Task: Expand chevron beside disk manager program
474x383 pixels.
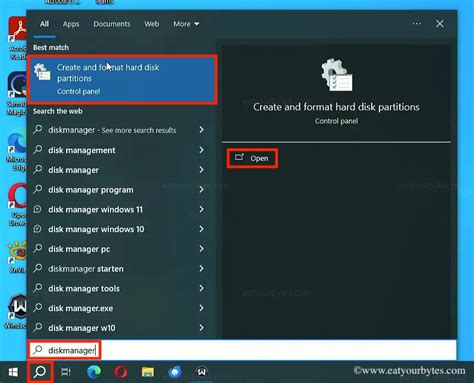Action: click(201, 189)
